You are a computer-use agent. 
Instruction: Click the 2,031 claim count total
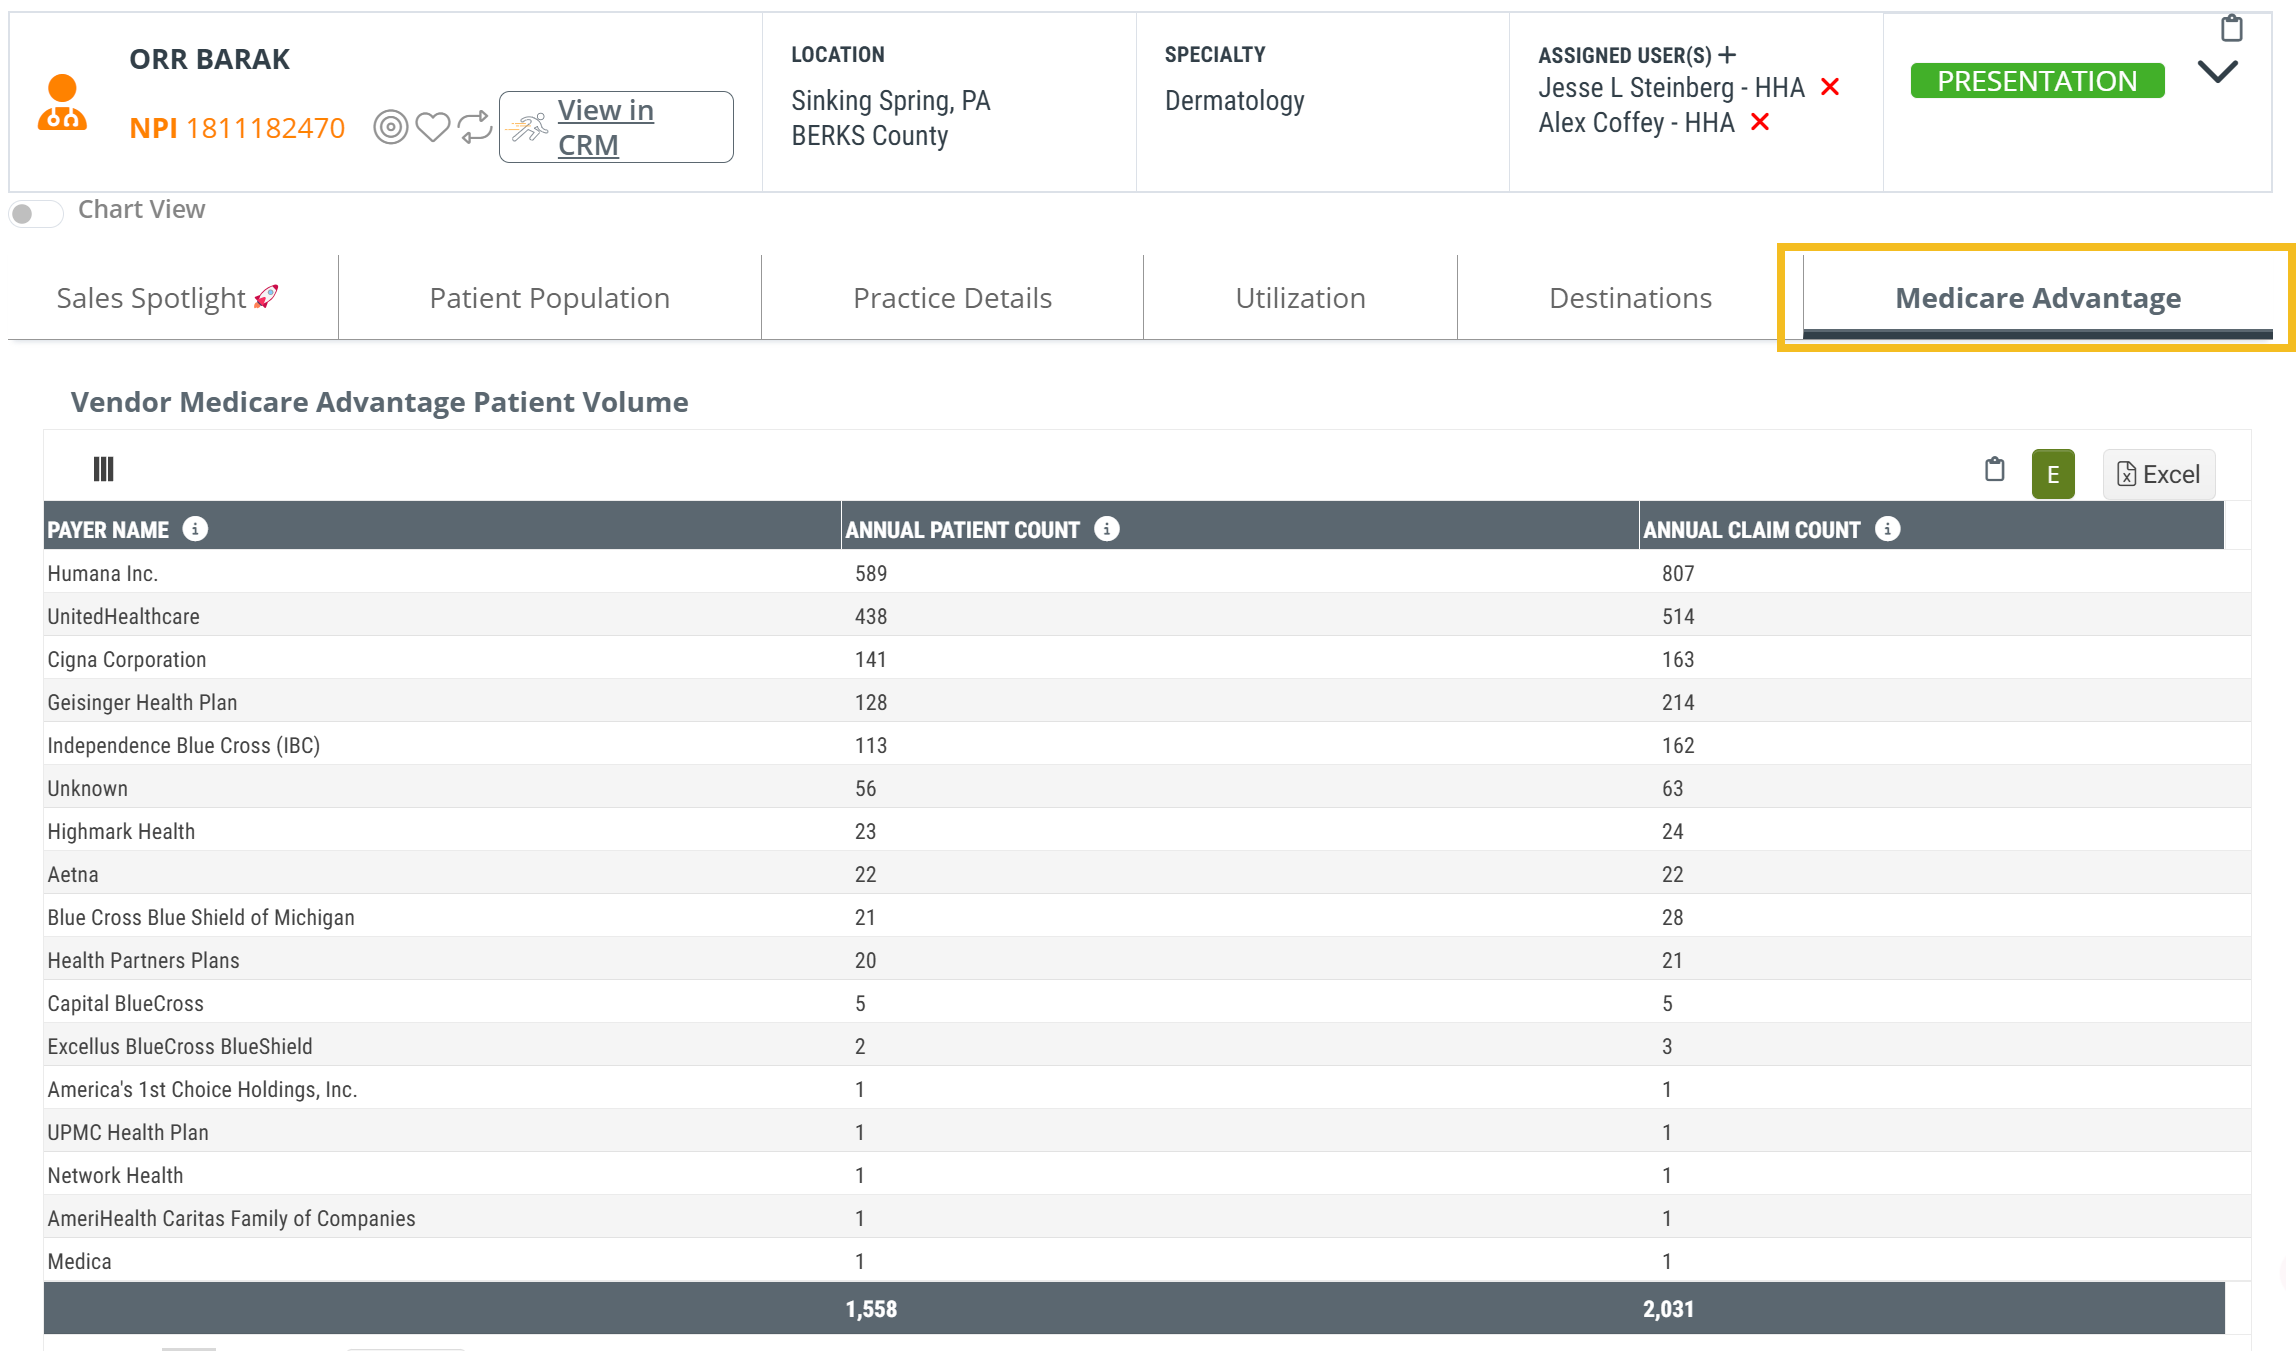pos(1668,1309)
